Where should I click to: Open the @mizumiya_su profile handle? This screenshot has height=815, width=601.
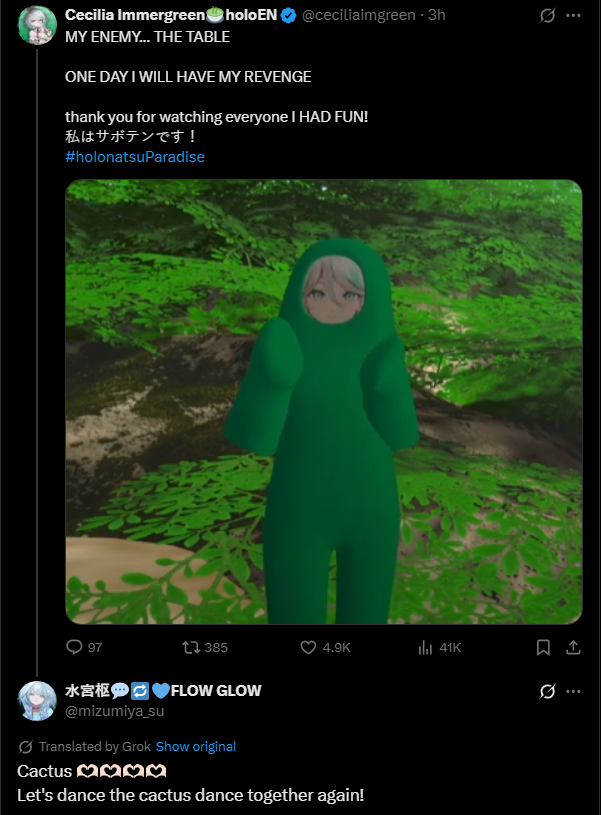(x=114, y=711)
